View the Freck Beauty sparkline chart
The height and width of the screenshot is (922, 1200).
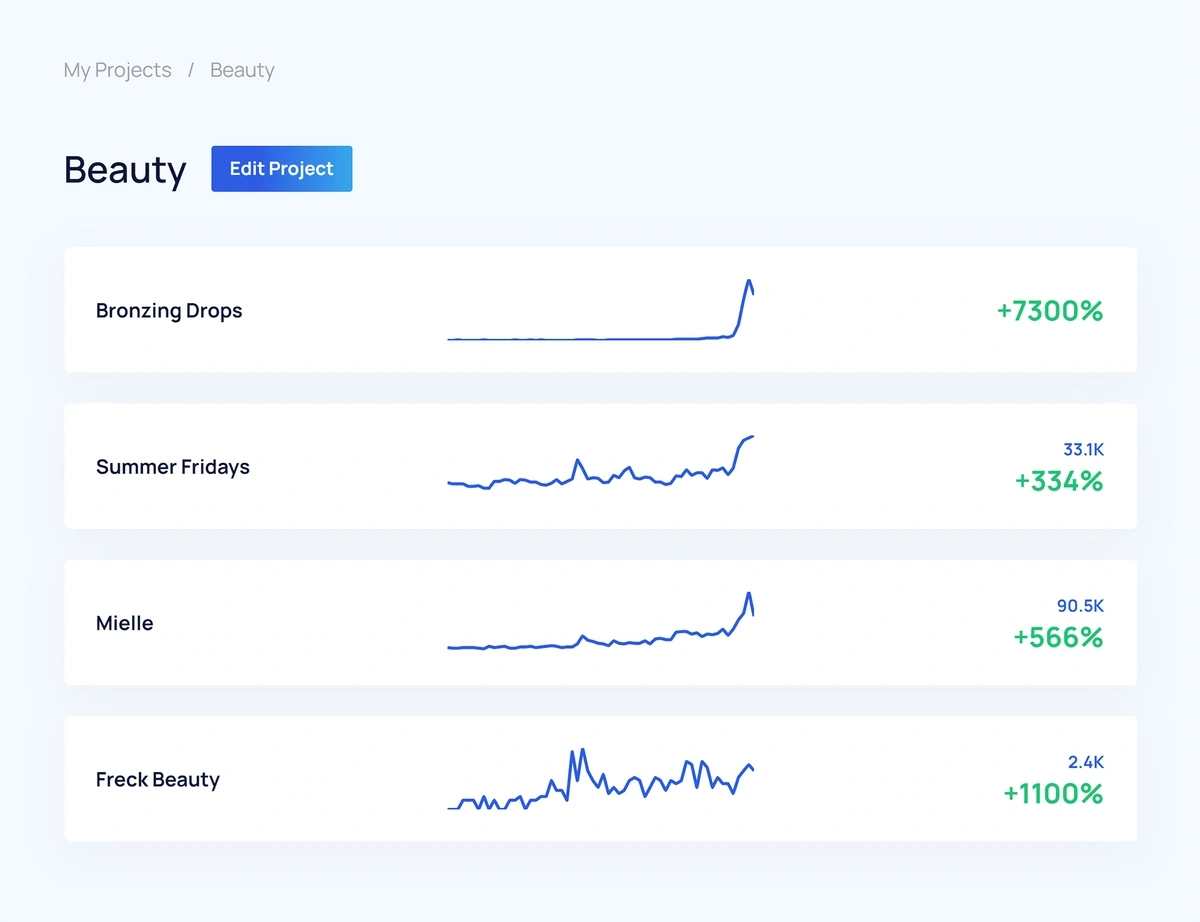(x=600, y=779)
